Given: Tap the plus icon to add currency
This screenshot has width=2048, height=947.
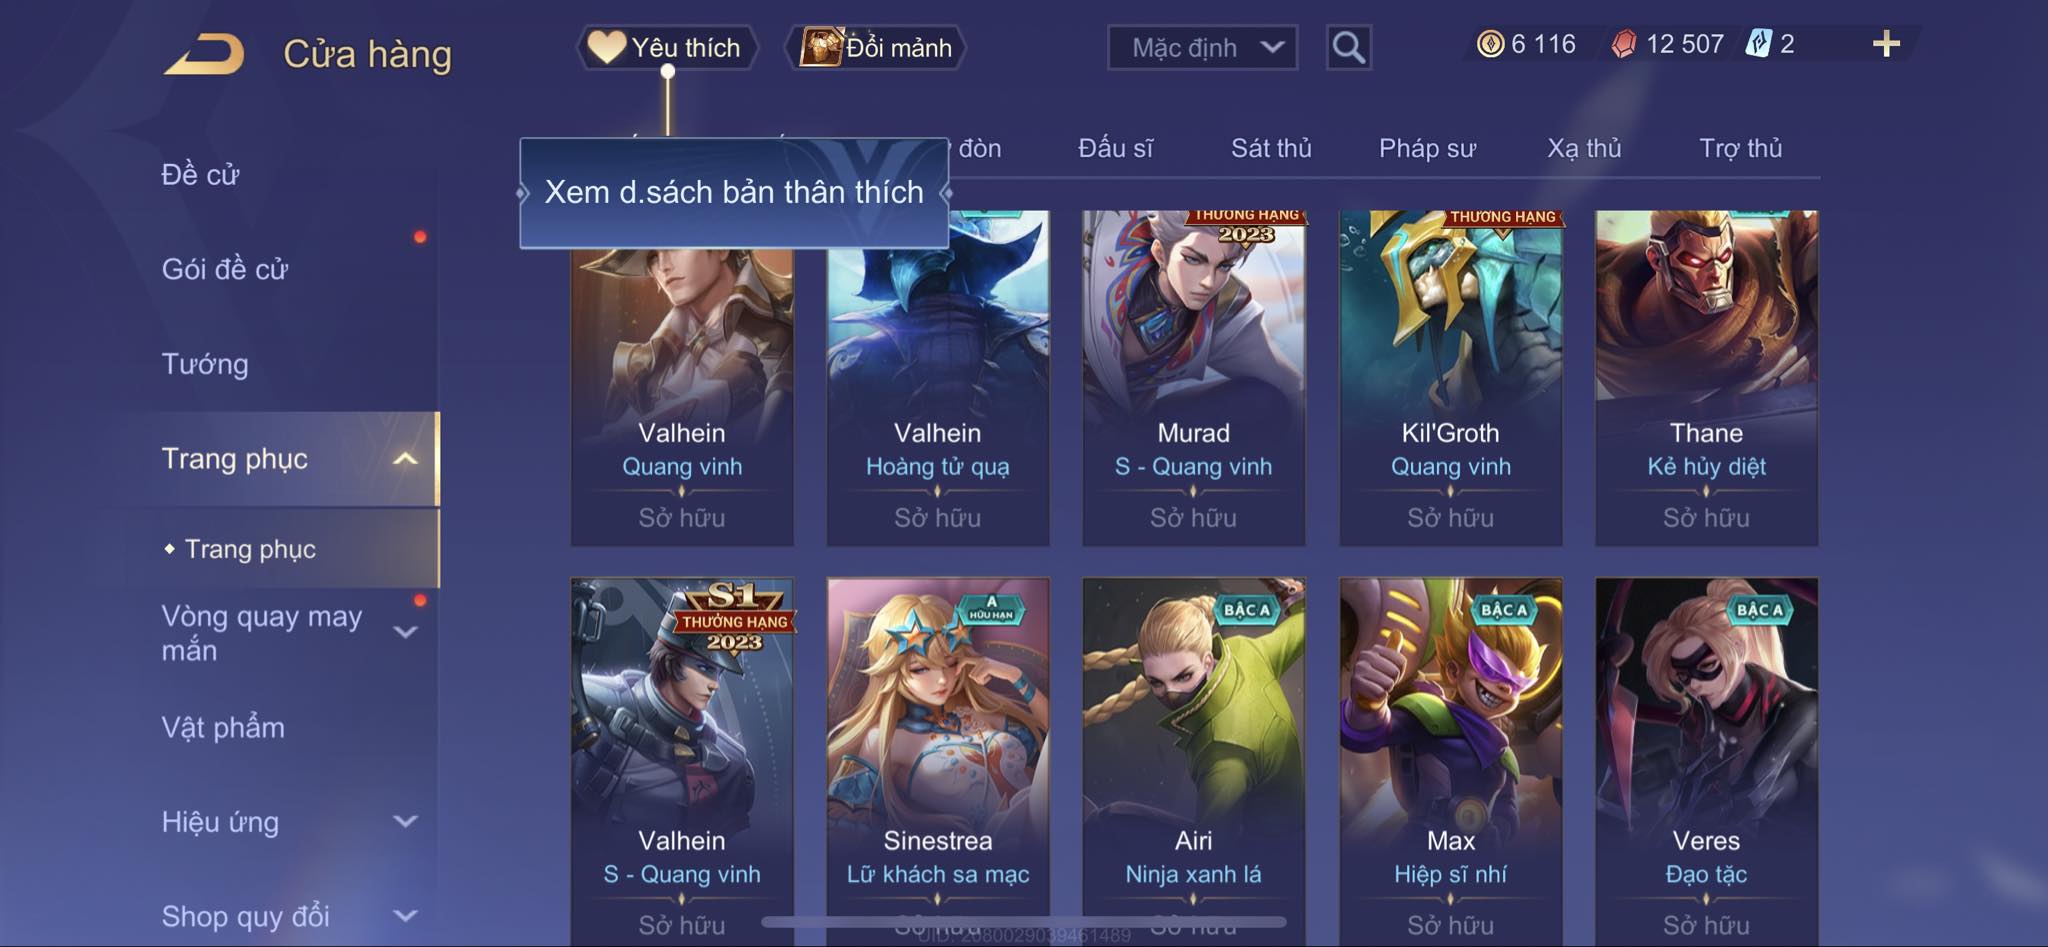Looking at the screenshot, I should click(x=1886, y=44).
